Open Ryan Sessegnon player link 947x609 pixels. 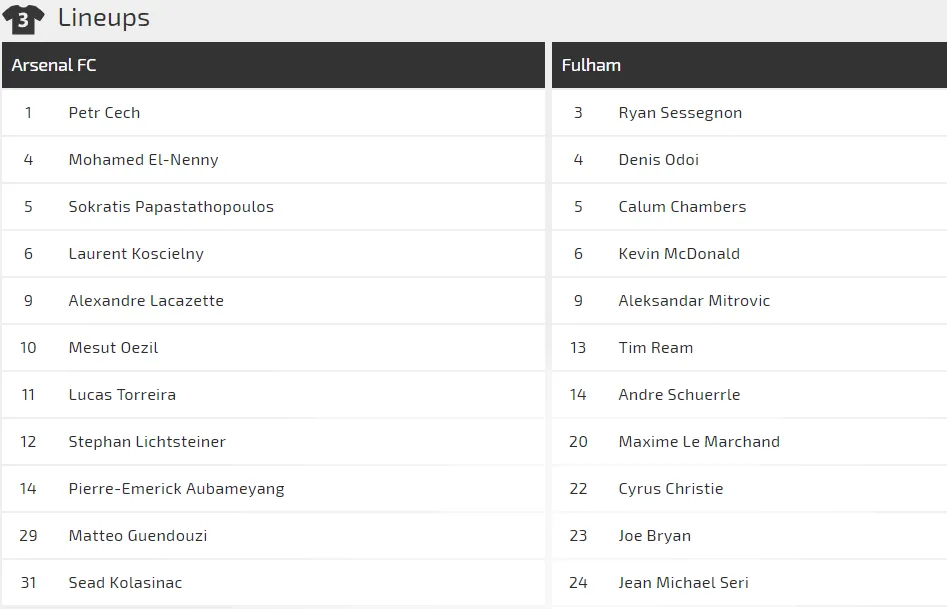pos(680,113)
